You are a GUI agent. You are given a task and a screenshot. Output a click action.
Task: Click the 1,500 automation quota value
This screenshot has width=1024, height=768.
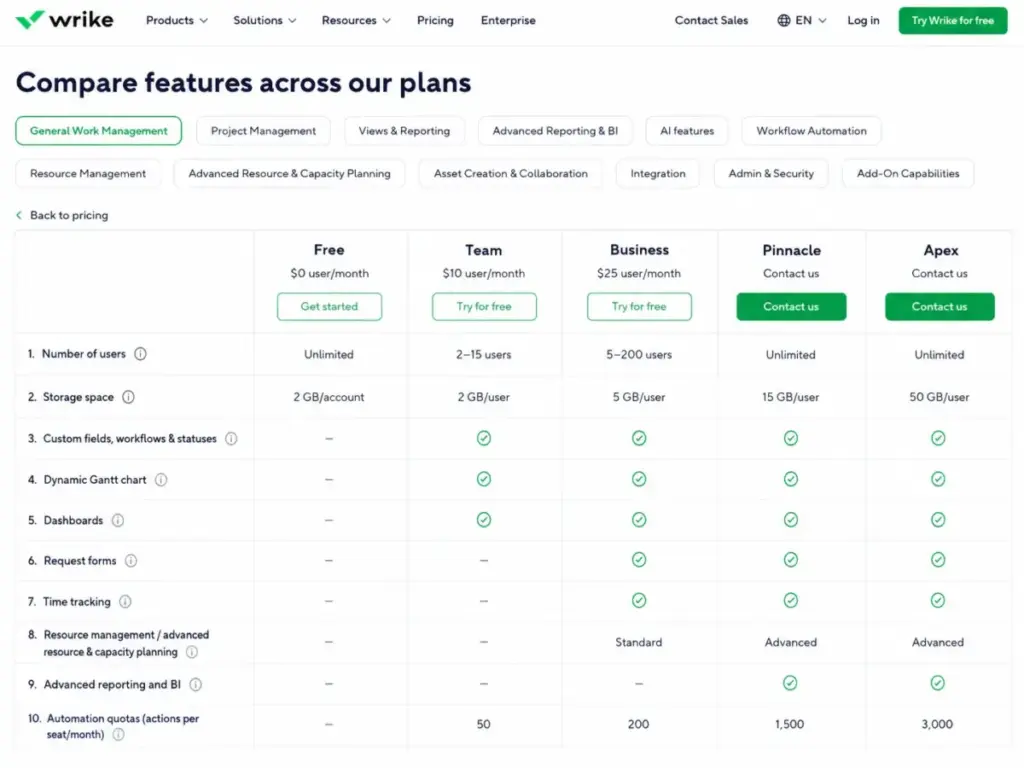tap(790, 724)
